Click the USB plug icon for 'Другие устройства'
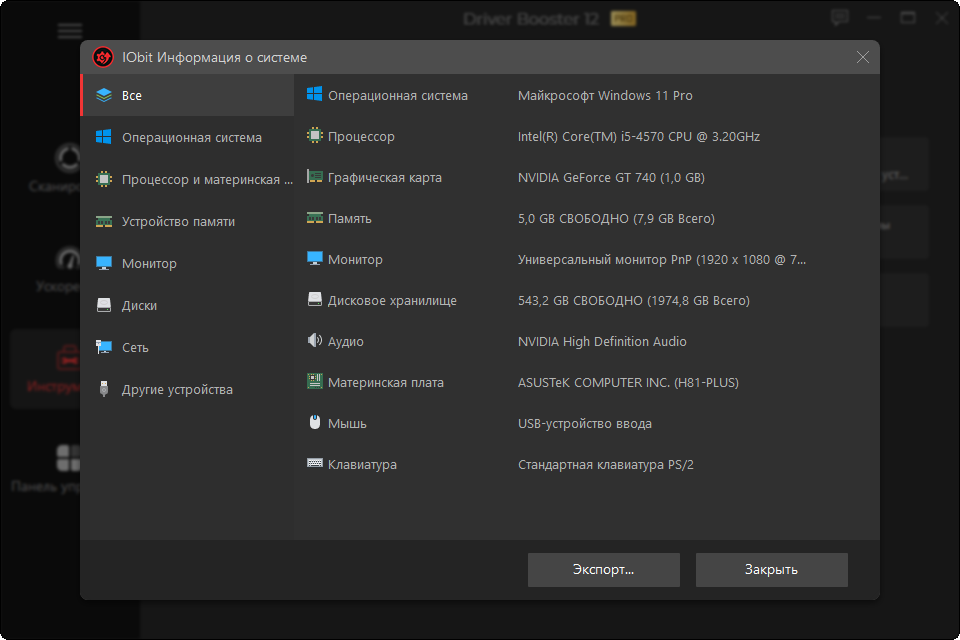The image size is (960, 640). point(104,389)
